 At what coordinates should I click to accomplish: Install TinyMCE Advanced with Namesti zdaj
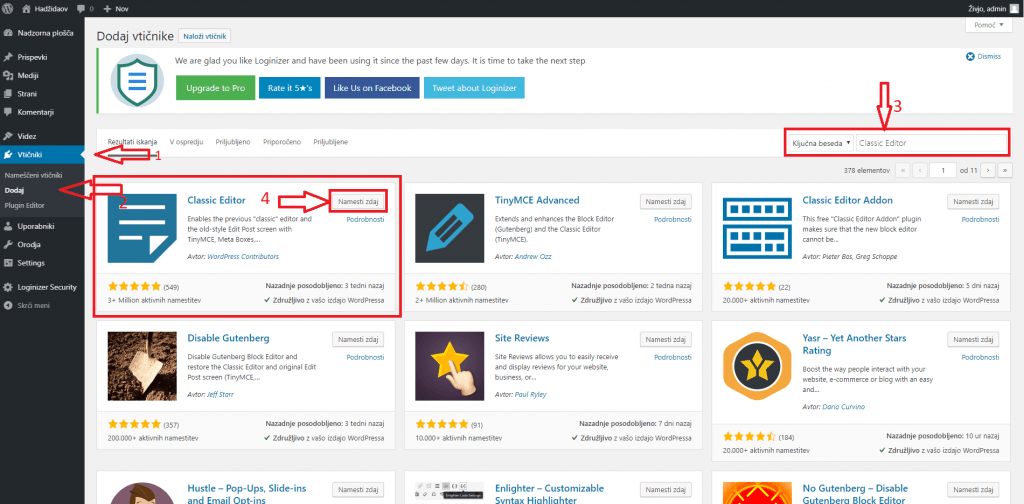pyautogui.click(x=665, y=201)
